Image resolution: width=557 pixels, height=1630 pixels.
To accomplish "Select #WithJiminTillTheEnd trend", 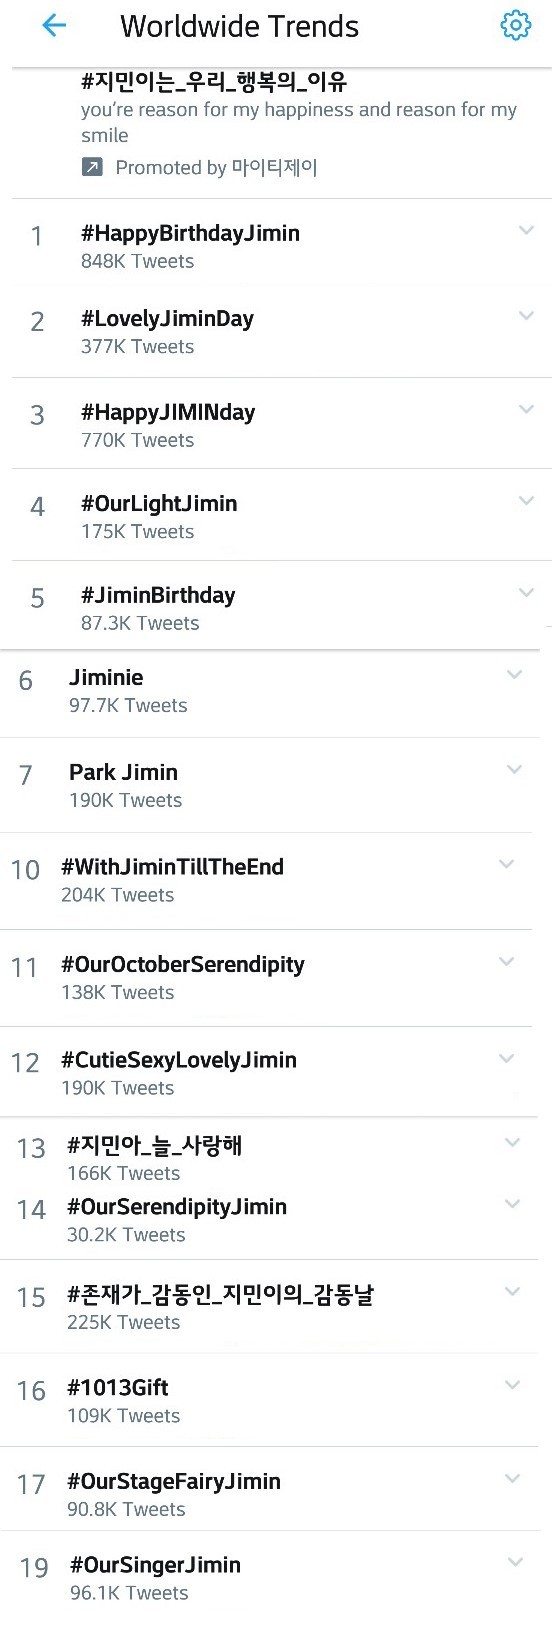I will coord(276,881).
